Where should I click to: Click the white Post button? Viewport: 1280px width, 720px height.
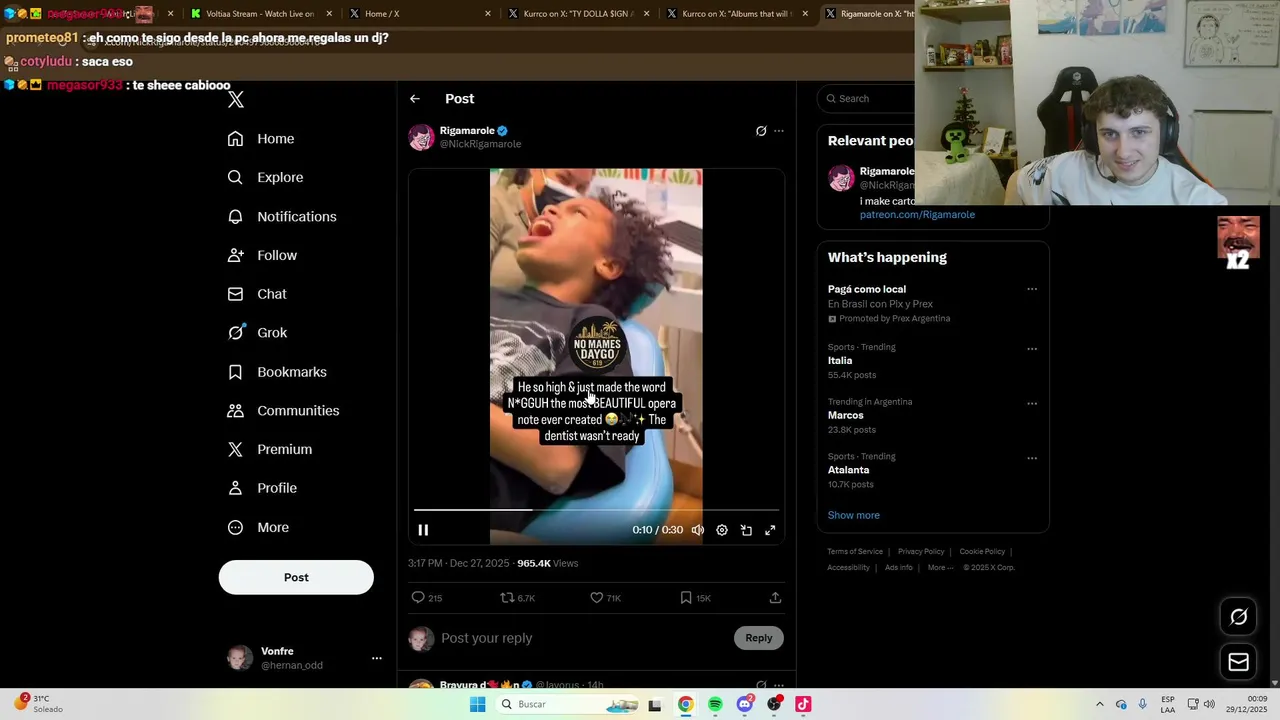pos(296,577)
